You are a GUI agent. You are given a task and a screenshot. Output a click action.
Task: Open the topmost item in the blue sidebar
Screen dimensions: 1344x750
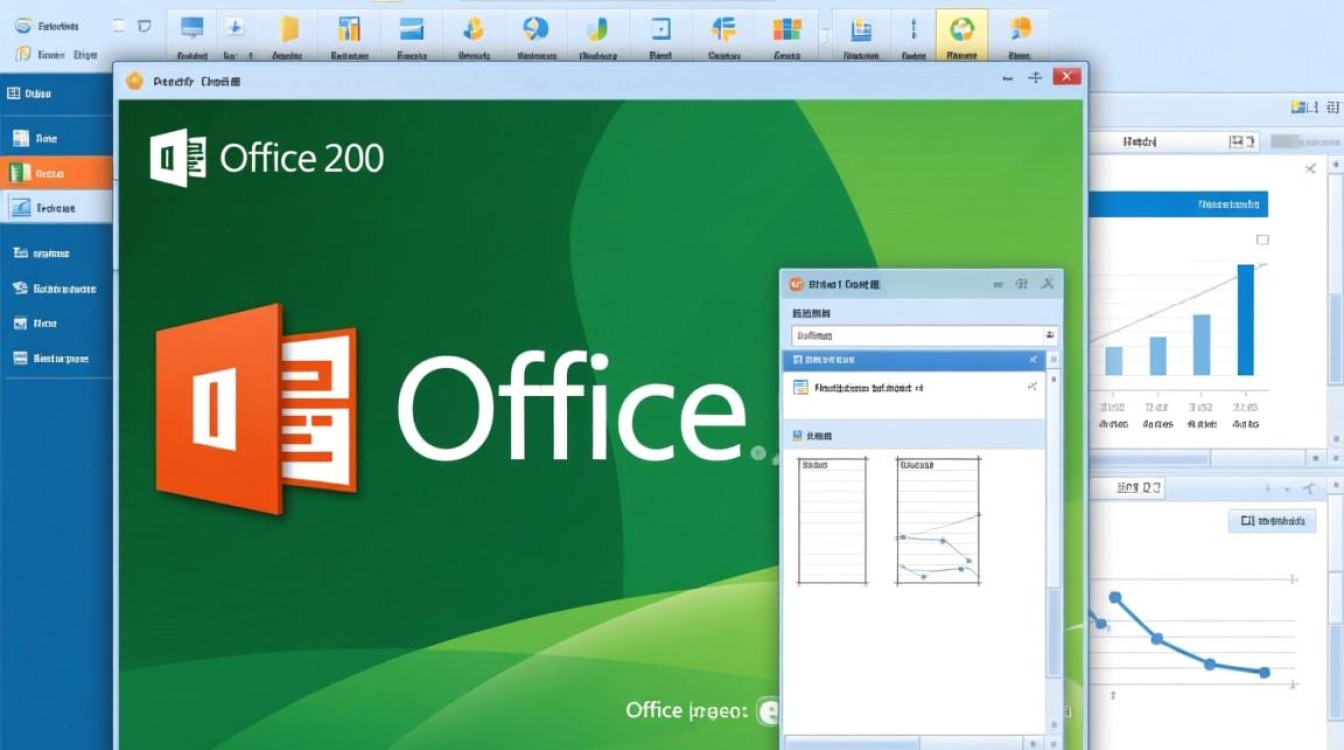tap(56, 93)
